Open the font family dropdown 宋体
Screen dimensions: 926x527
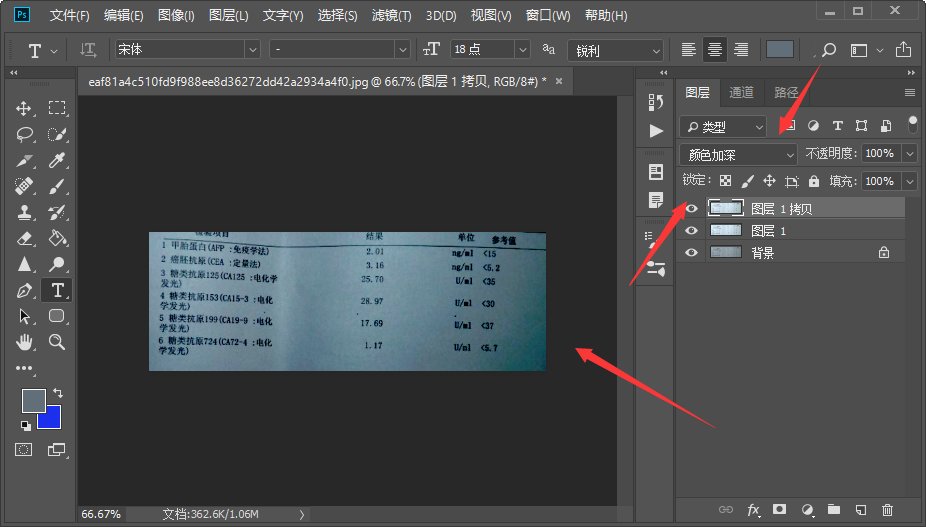click(252, 50)
